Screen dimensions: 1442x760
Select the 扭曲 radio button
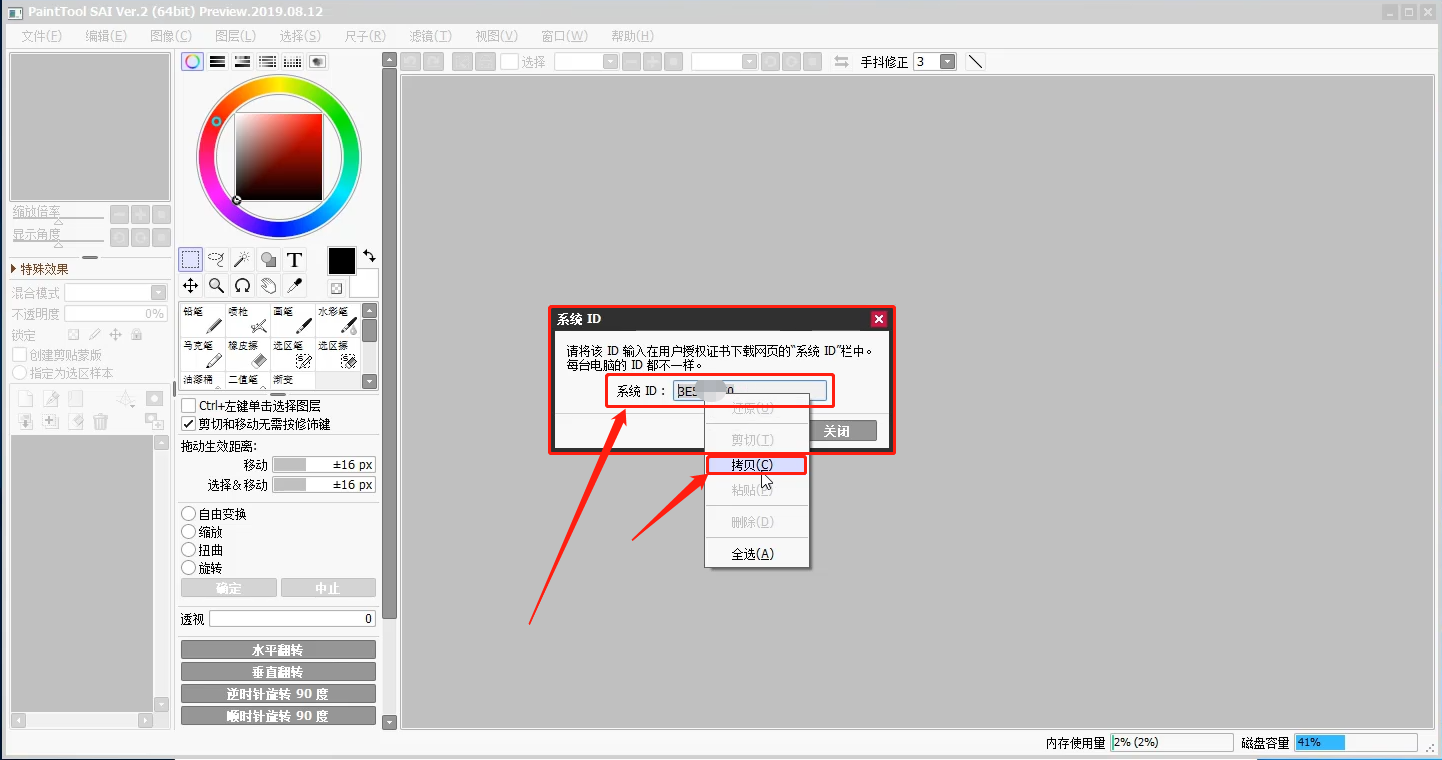coord(188,550)
